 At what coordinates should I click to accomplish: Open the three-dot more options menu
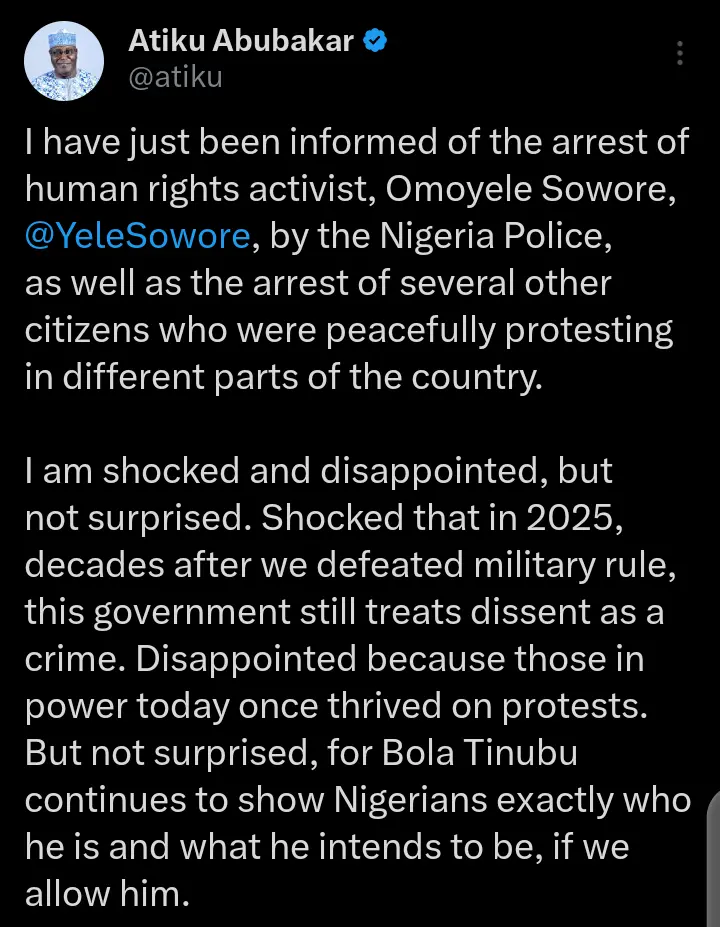[x=681, y=54]
